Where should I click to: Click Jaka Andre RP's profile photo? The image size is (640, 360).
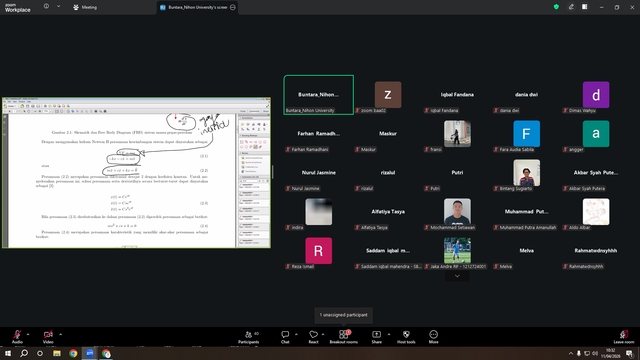click(457, 251)
